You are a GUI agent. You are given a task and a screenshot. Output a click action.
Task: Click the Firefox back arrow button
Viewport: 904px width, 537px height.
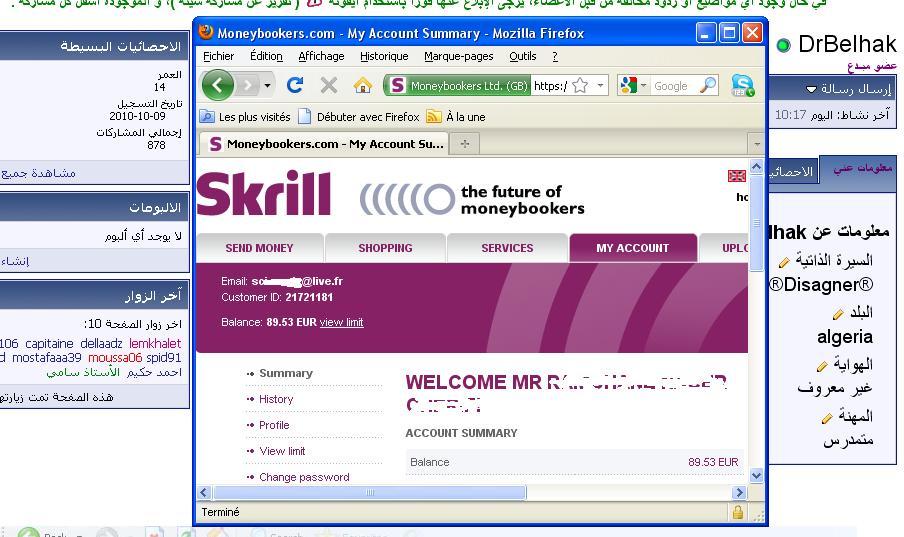click(217, 85)
